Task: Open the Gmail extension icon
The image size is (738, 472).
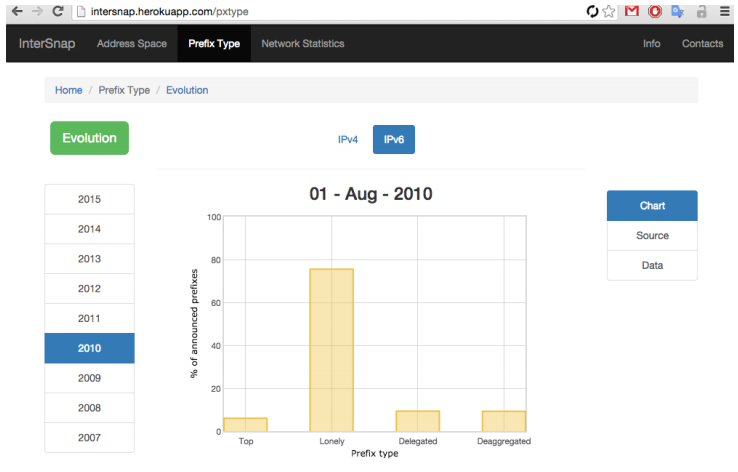Action: [x=632, y=11]
